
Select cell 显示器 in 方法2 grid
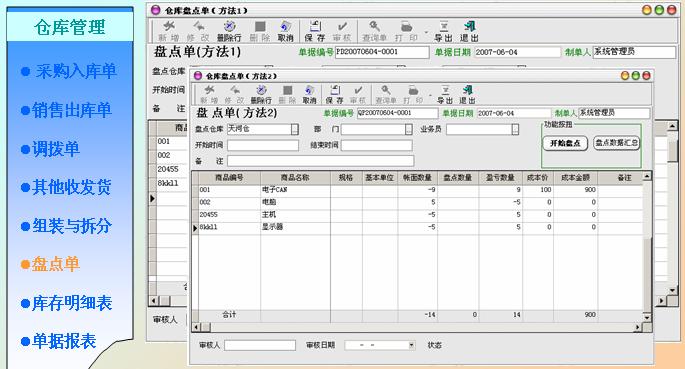tap(295, 227)
